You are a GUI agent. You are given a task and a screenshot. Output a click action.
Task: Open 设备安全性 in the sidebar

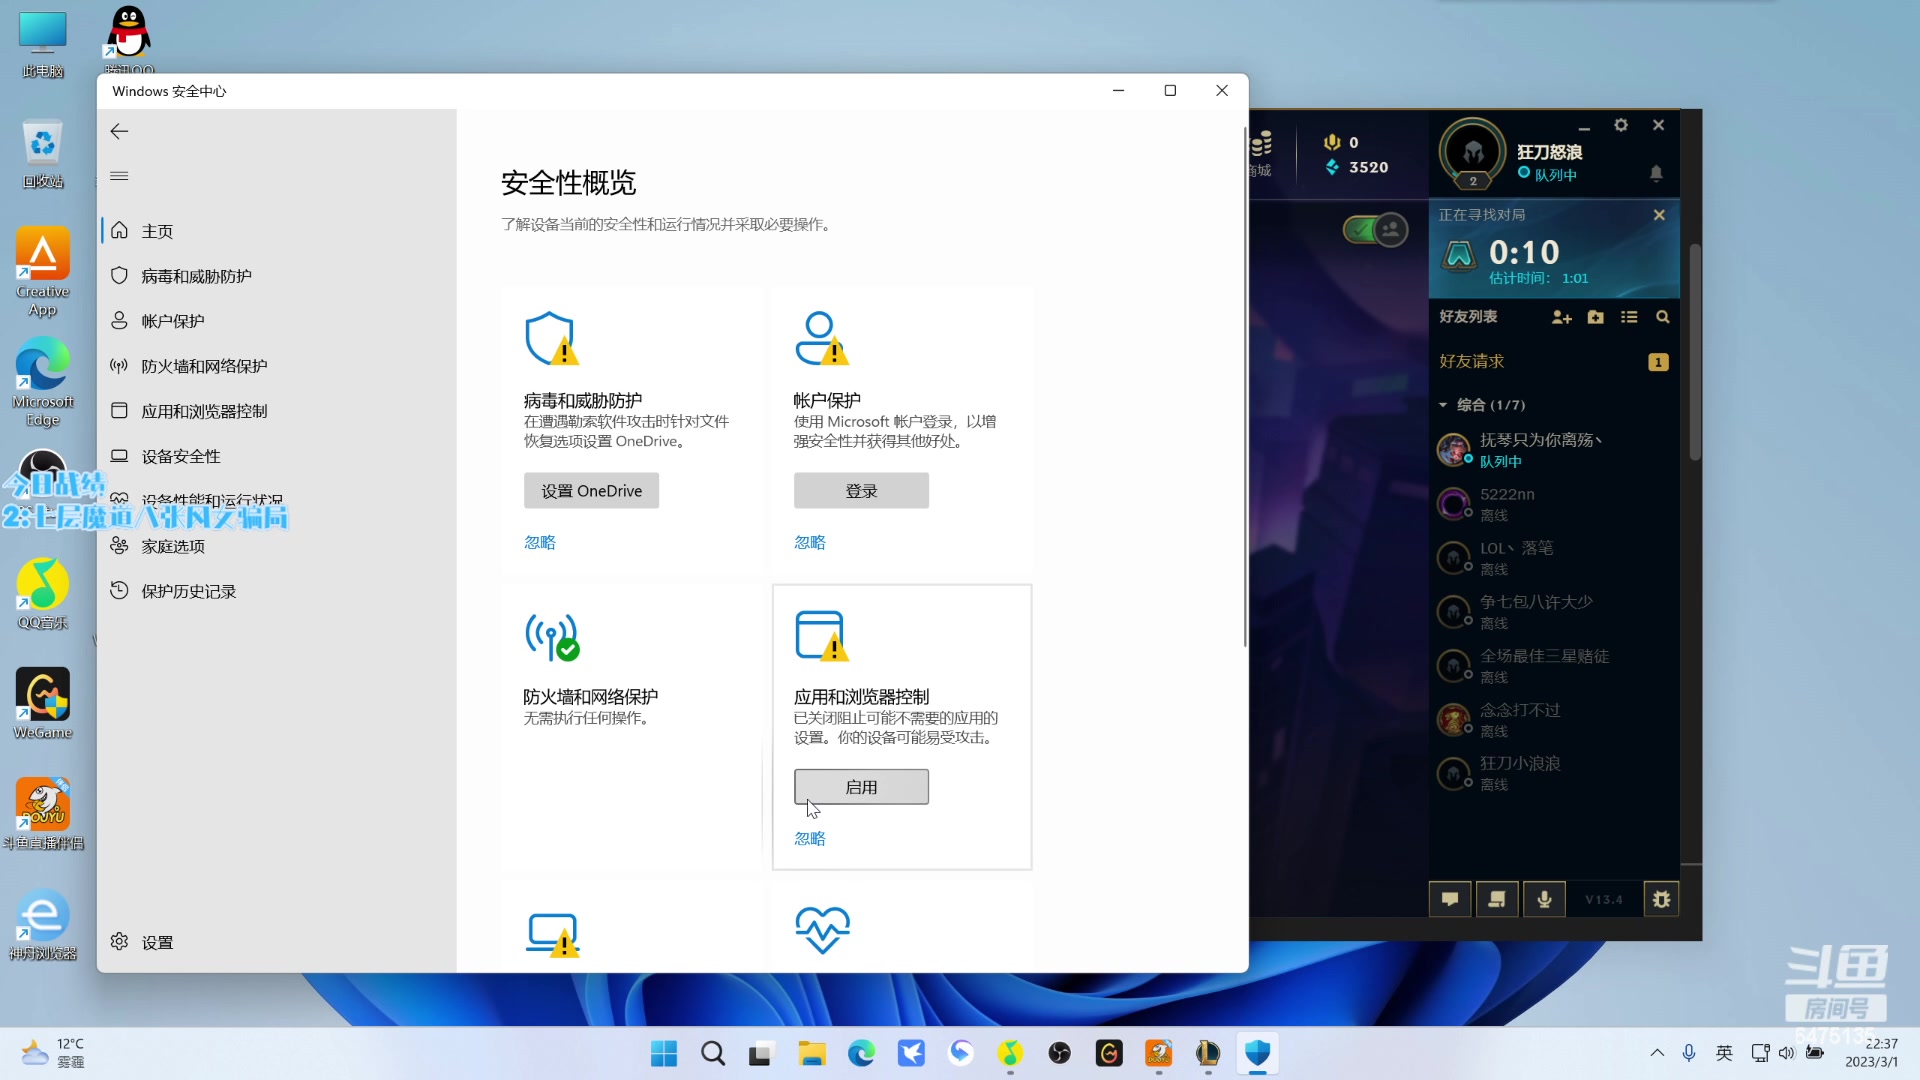point(277,456)
